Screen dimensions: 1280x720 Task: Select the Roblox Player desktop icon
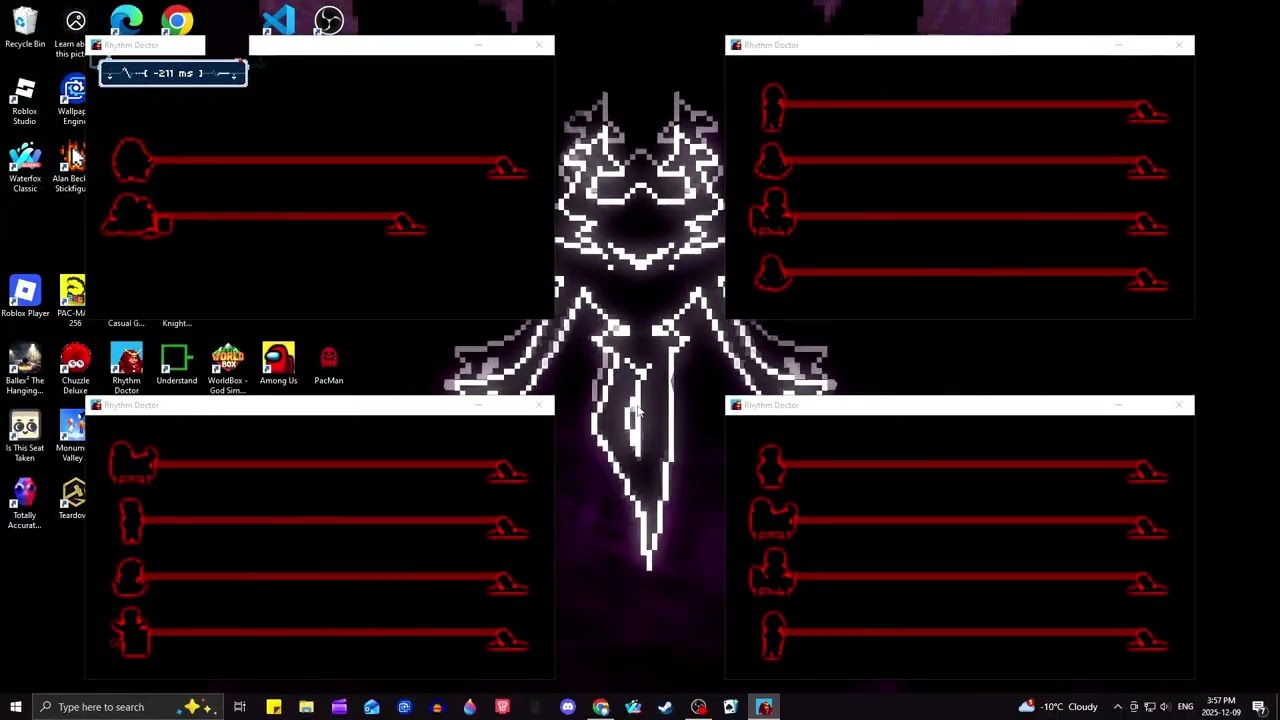(25, 296)
